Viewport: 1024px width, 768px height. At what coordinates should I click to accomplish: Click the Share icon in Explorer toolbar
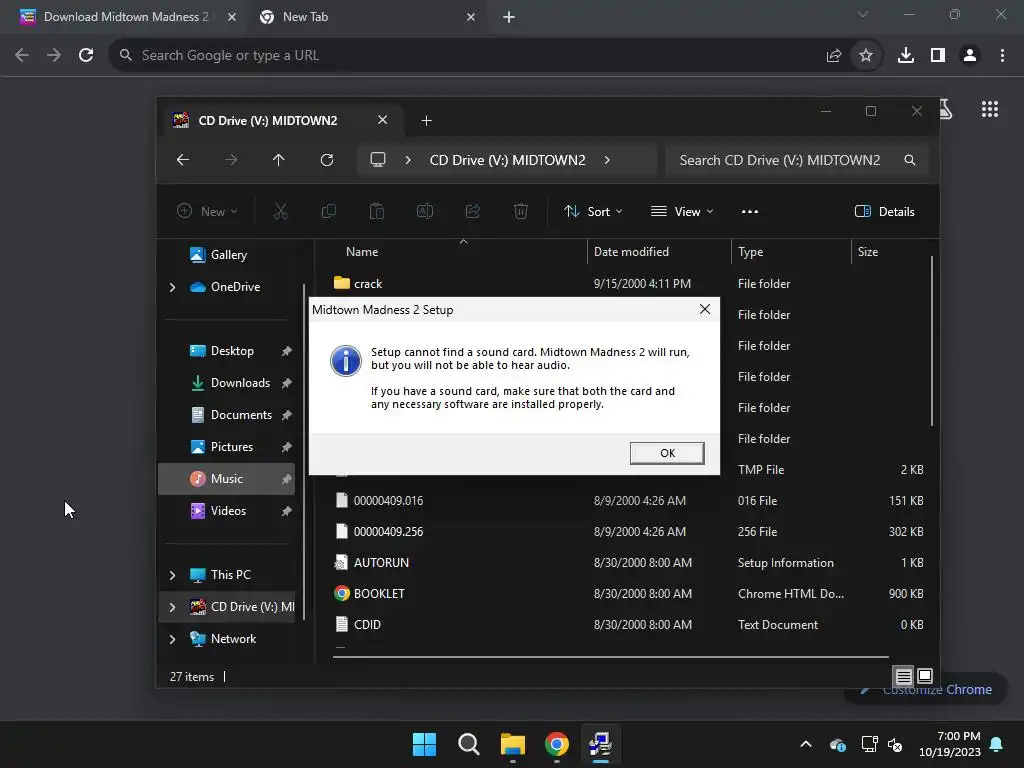(473, 211)
